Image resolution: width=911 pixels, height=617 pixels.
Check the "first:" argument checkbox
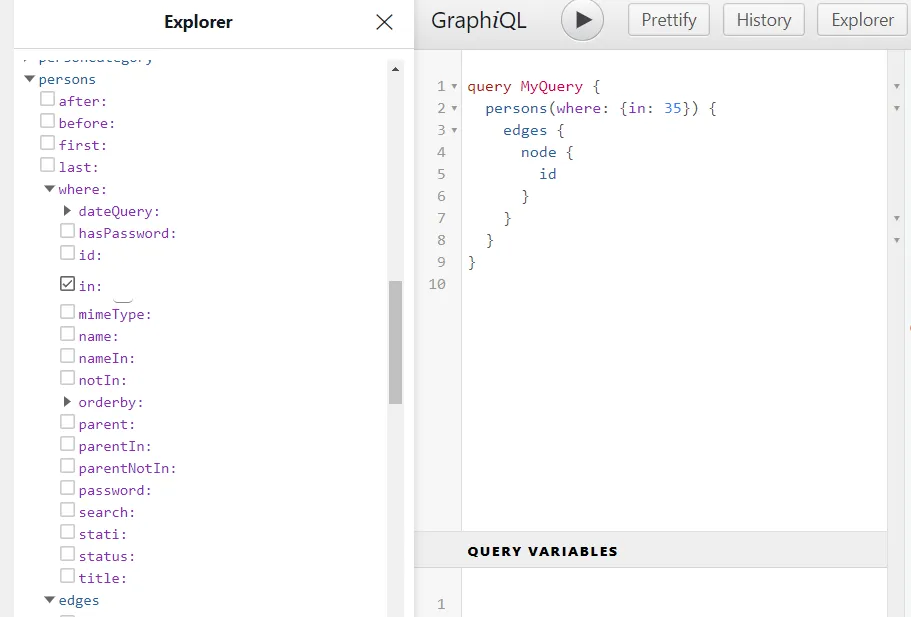(x=48, y=144)
